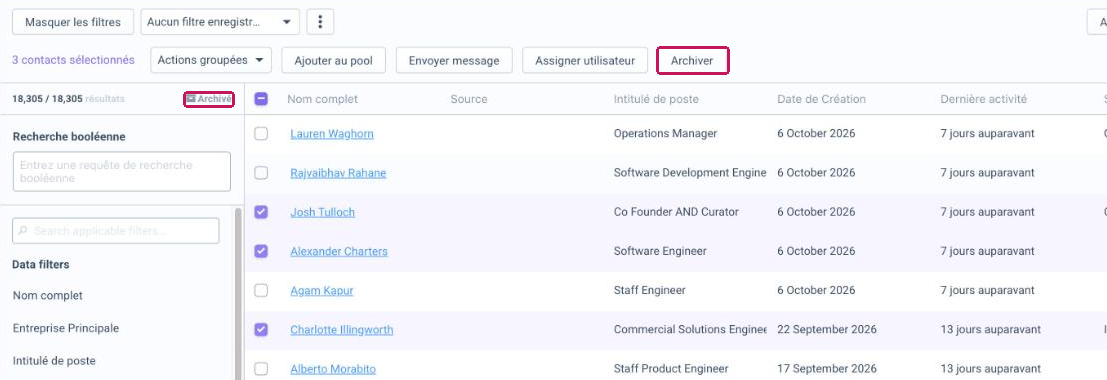Image resolution: width=1107 pixels, height=380 pixels.
Task: Sort by Intitulé de poste column header
Action: [657, 100]
